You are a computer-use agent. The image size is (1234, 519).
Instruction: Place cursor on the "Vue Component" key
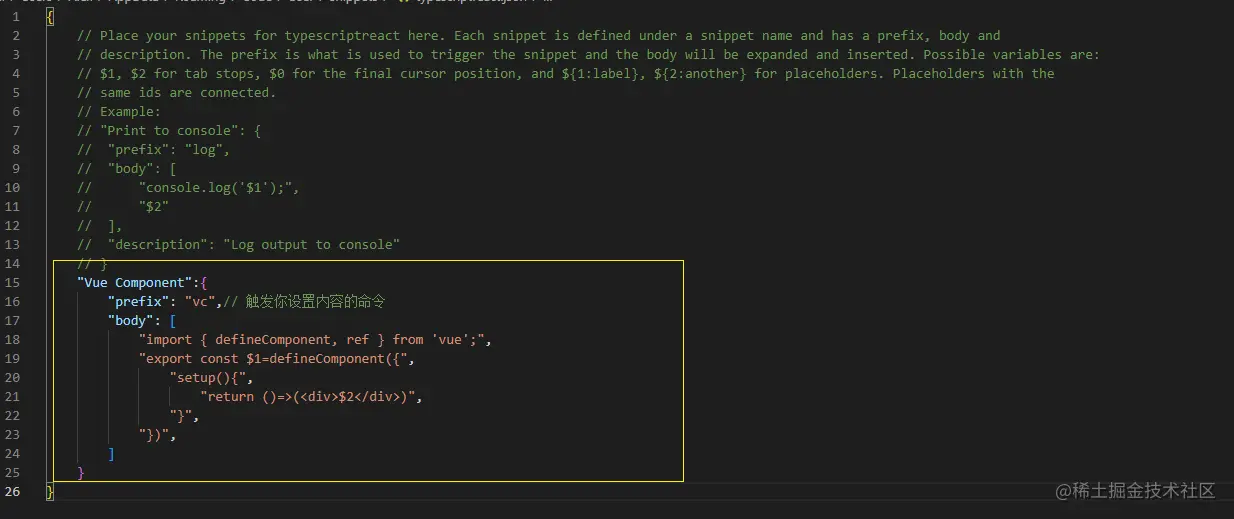(134, 282)
